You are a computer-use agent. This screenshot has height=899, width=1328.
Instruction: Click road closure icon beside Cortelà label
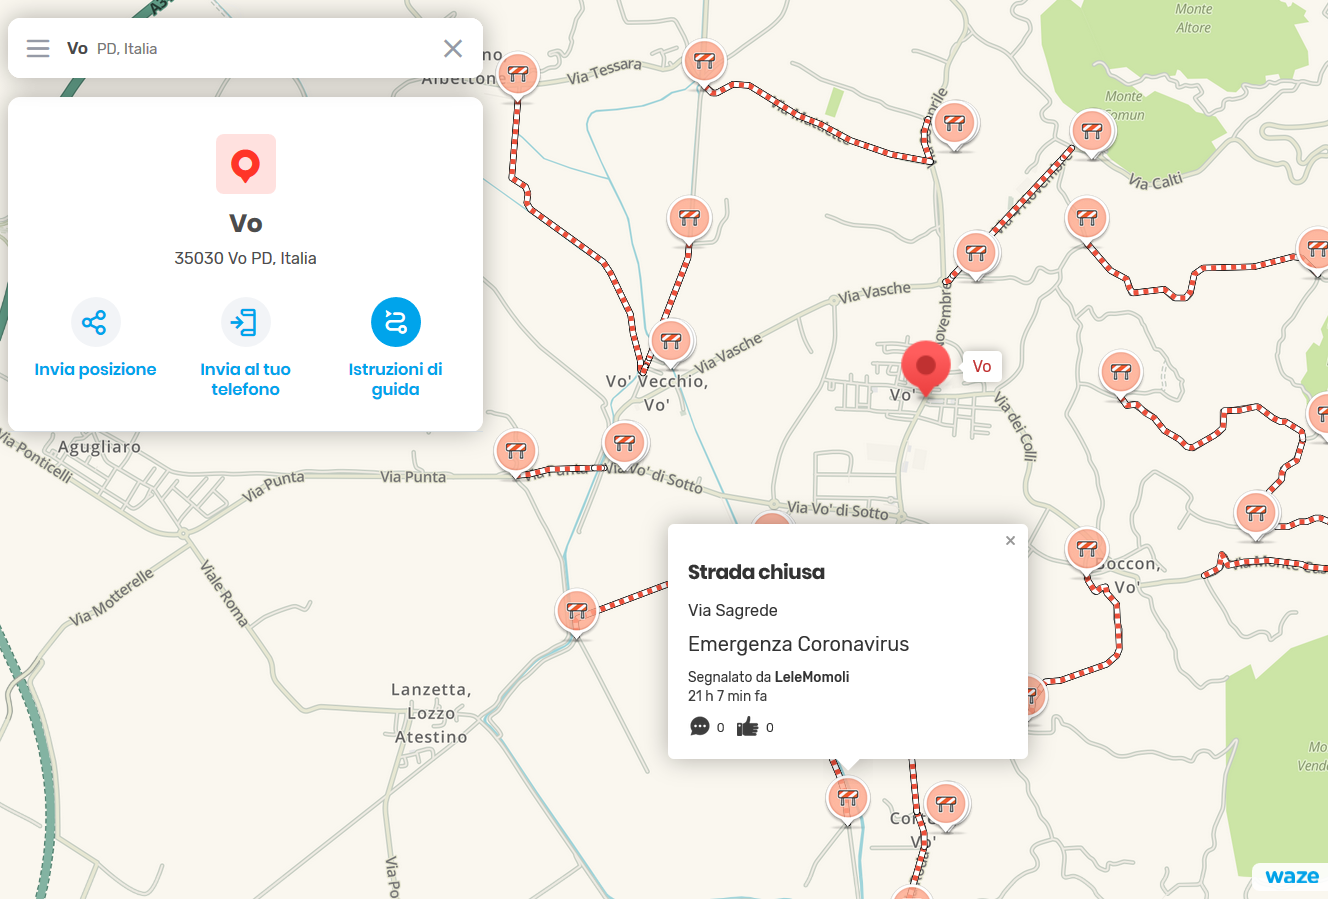[945, 804]
